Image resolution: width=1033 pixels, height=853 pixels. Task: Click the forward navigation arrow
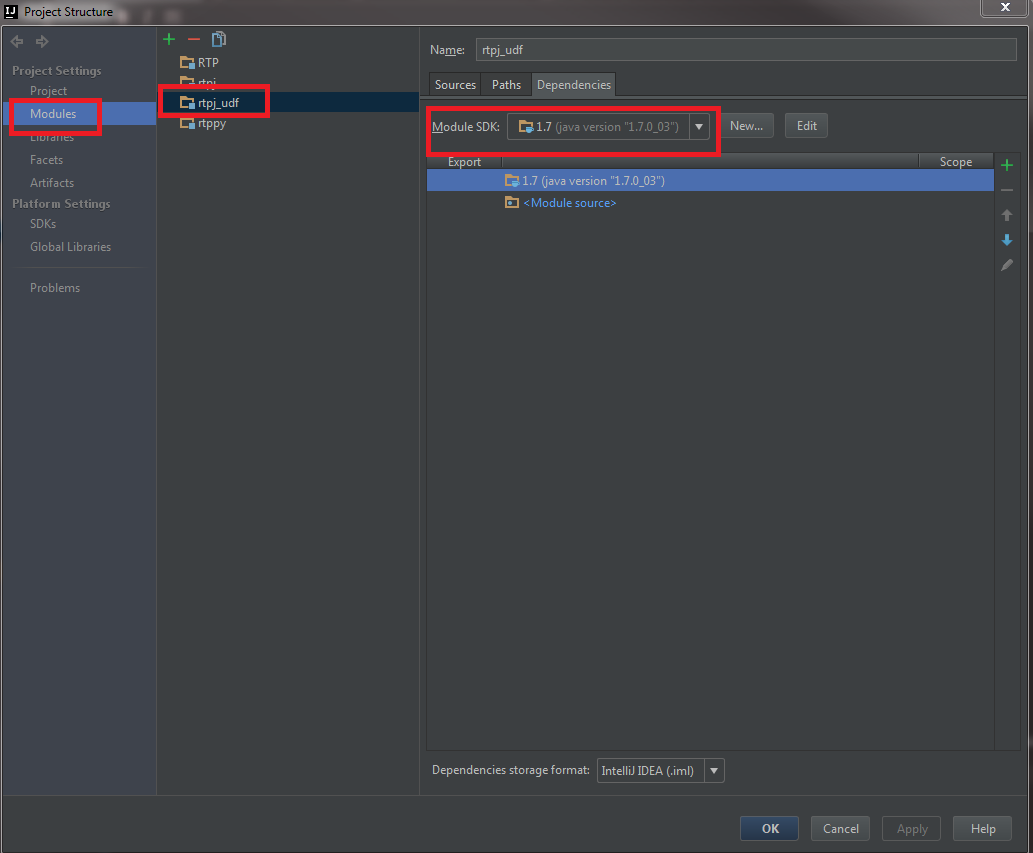(42, 41)
